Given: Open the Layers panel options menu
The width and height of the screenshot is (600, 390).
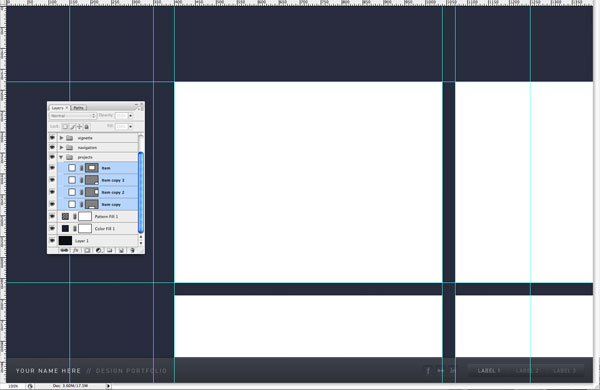Looking at the screenshot, I should click(x=139, y=109).
